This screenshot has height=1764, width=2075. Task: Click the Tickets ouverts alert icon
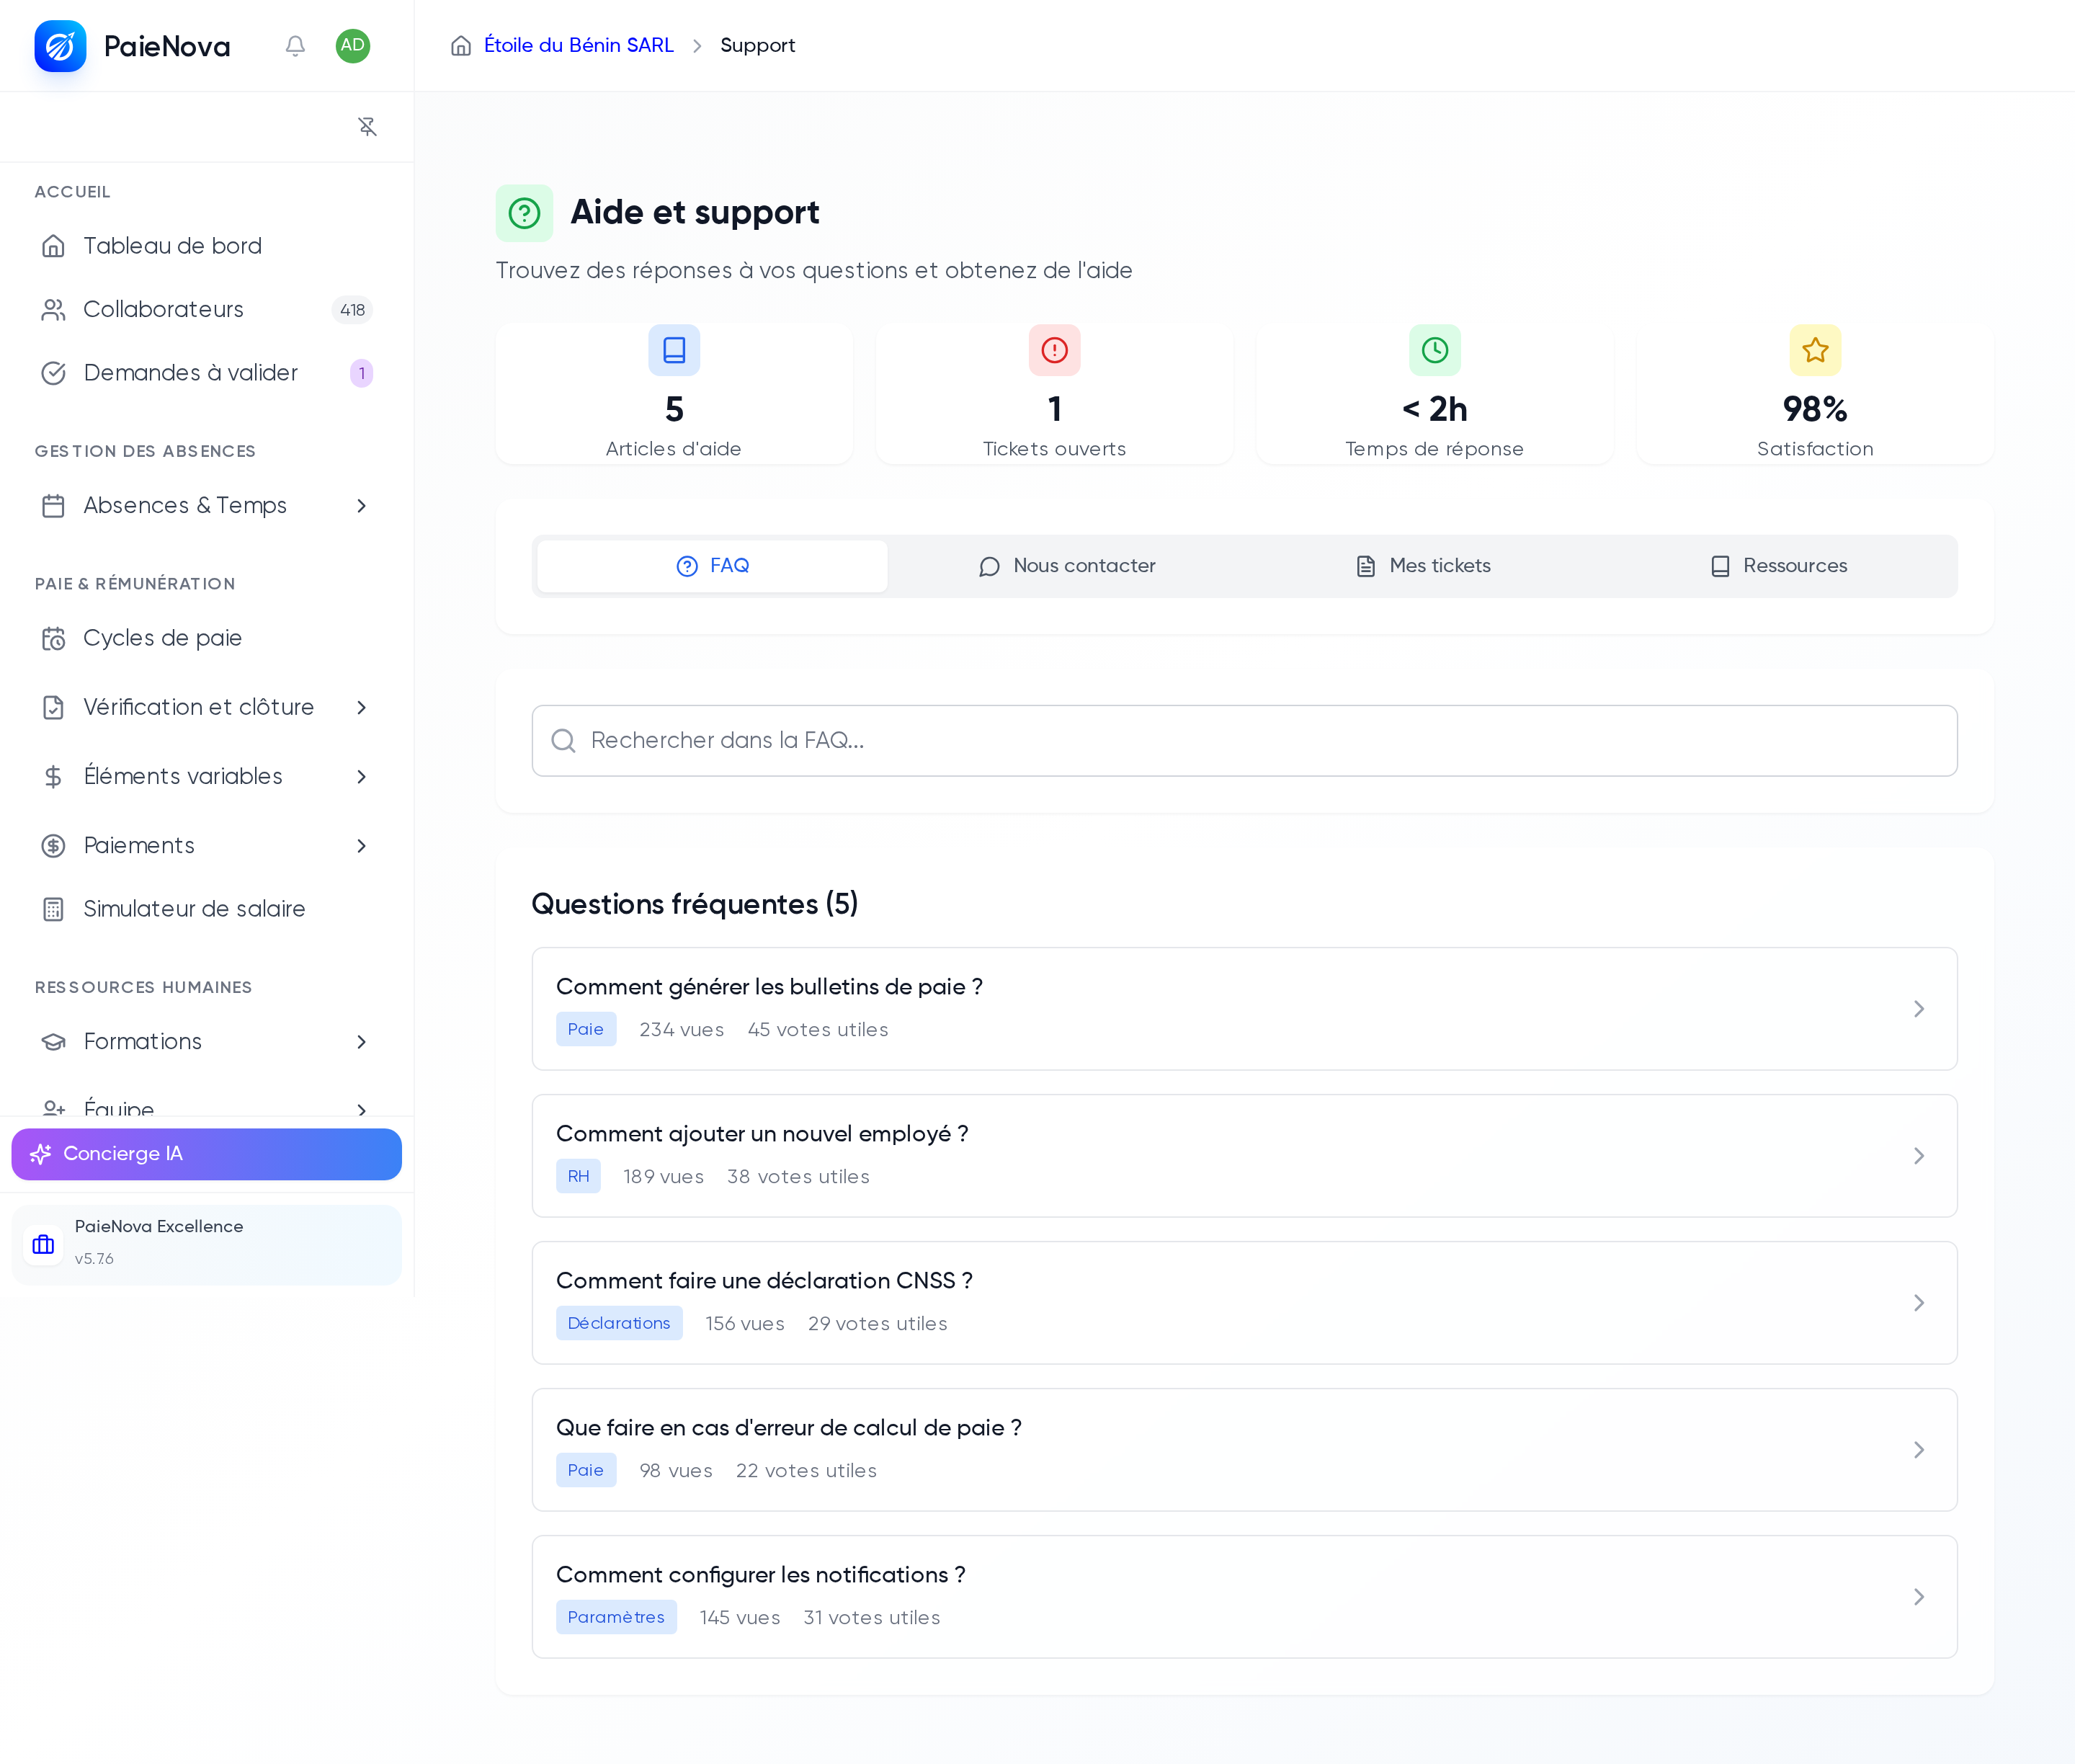1054,350
